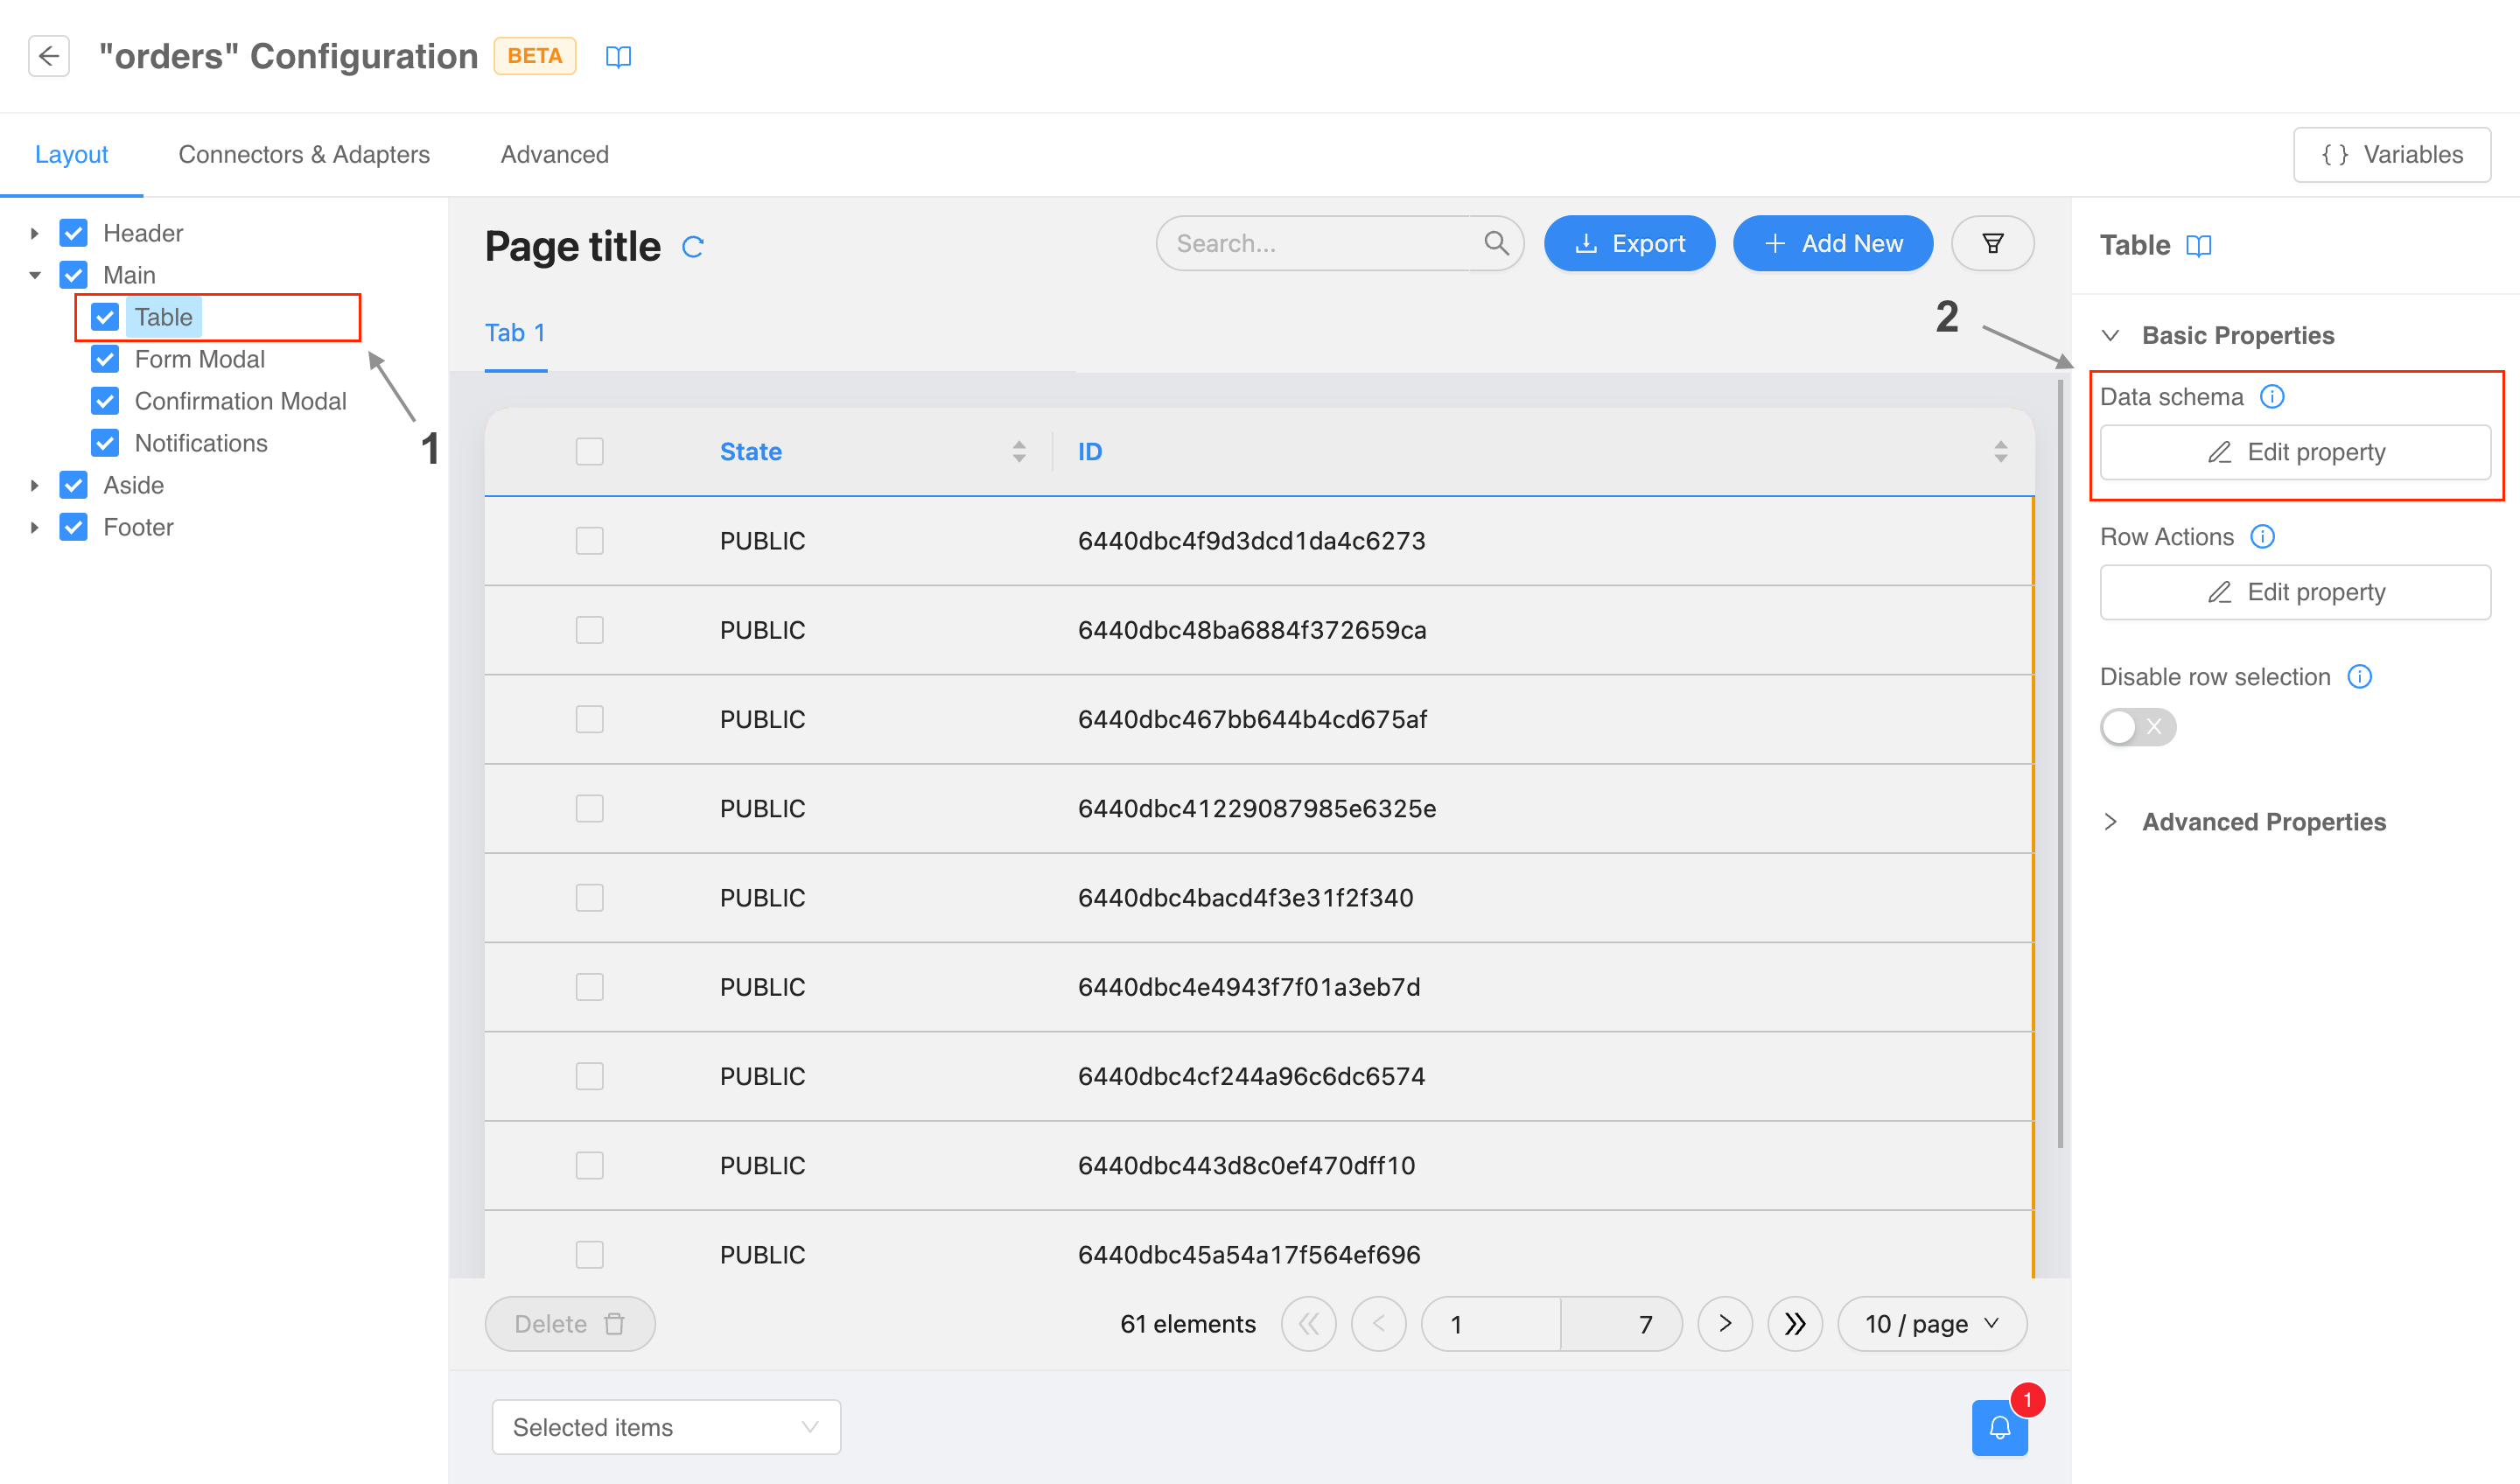2520x1484 pixels.
Task: Open the 10 / page dropdown
Action: click(x=1931, y=1324)
